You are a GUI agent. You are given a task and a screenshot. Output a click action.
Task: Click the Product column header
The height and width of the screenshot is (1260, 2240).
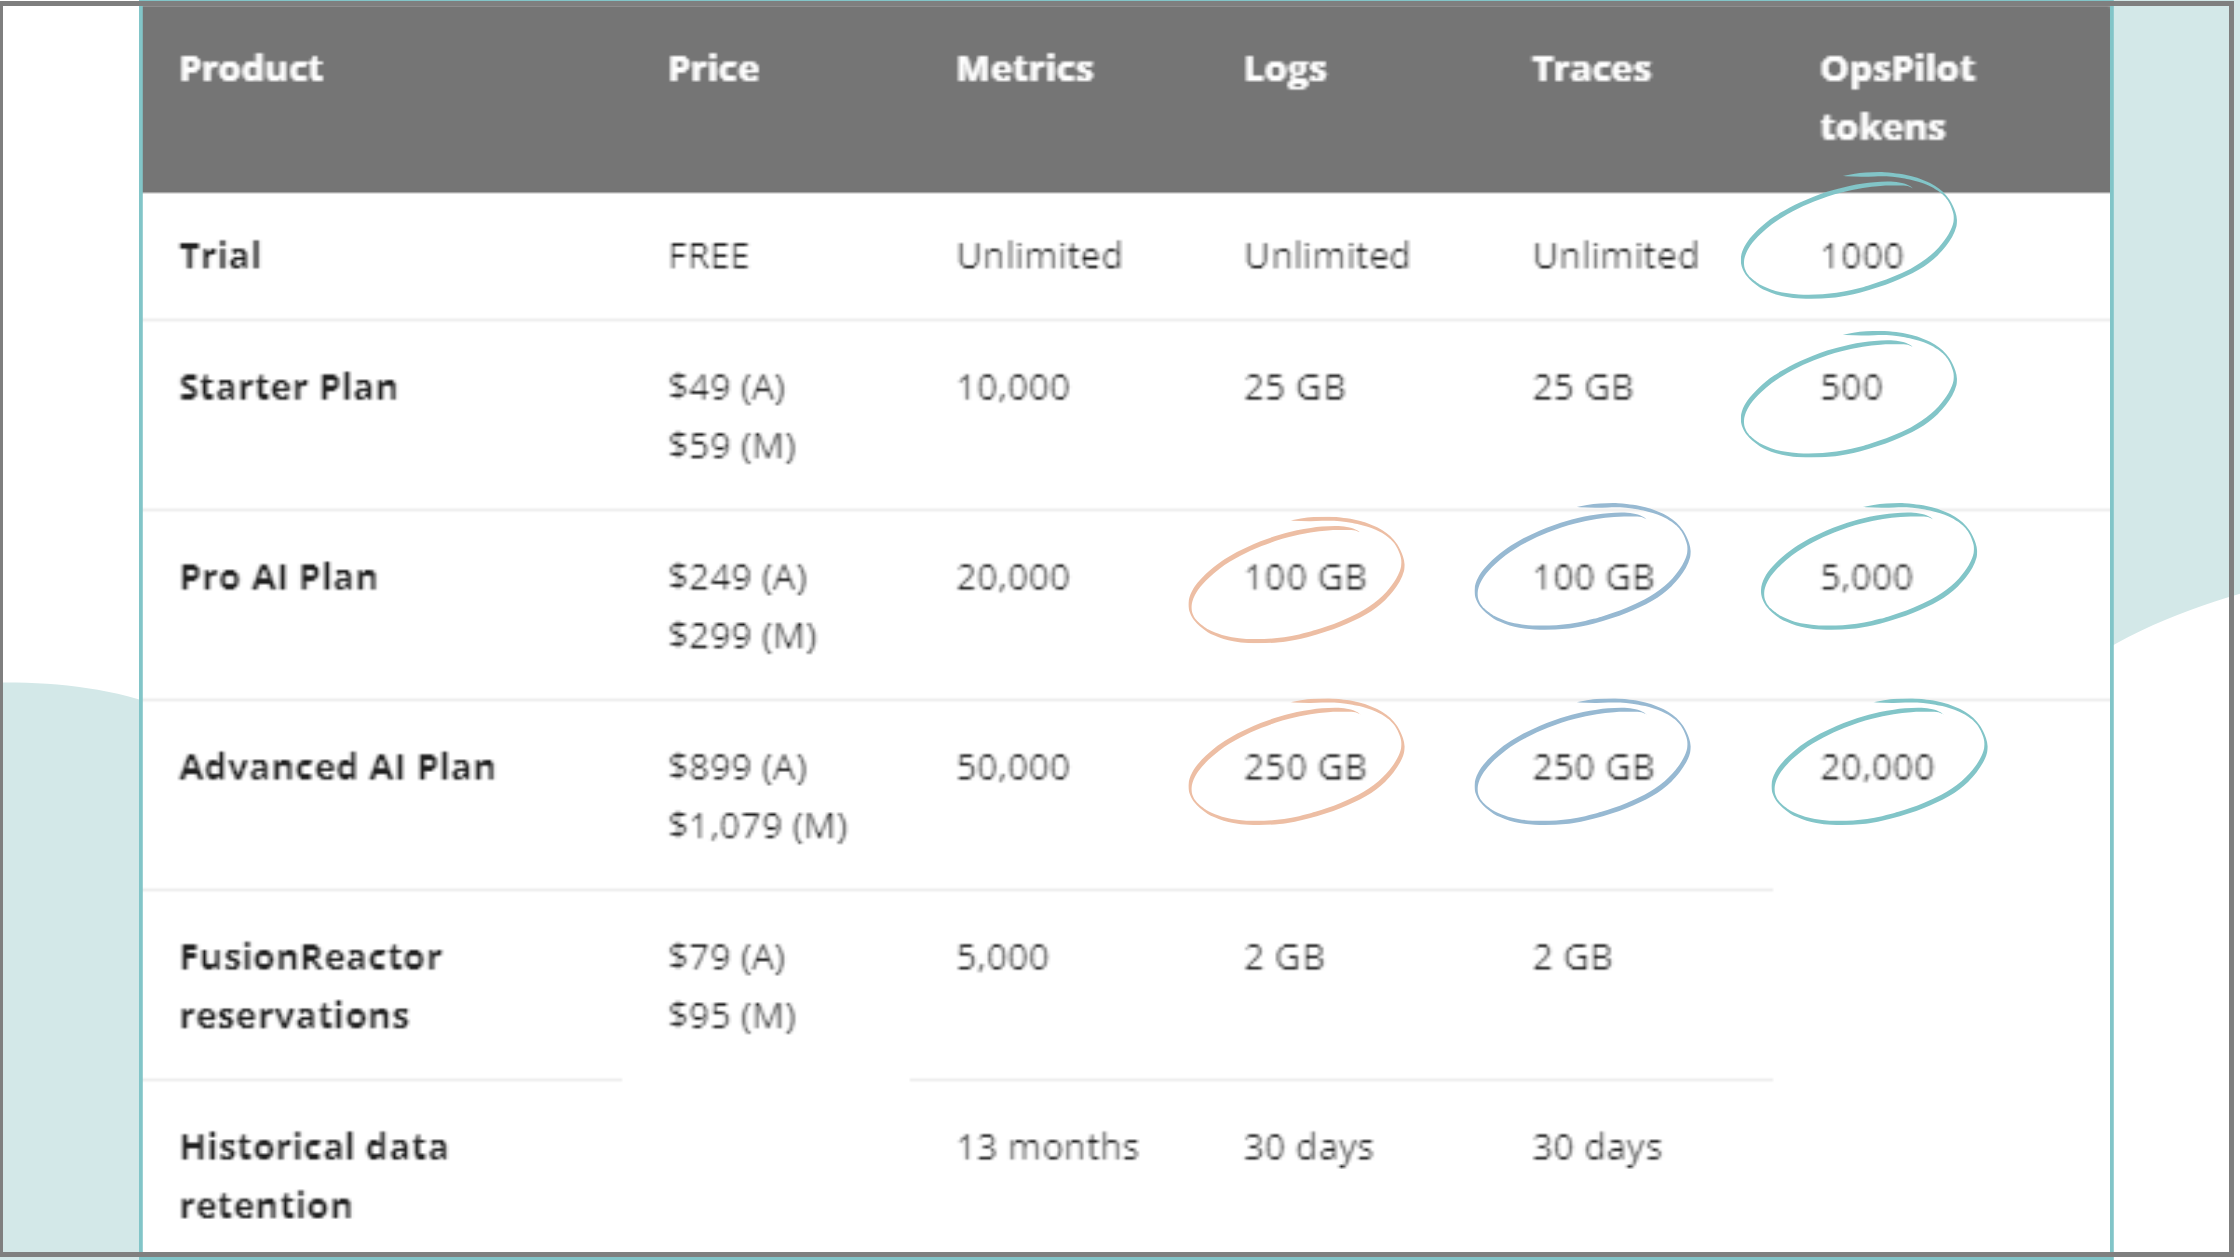pyautogui.click(x=251, y=68)
